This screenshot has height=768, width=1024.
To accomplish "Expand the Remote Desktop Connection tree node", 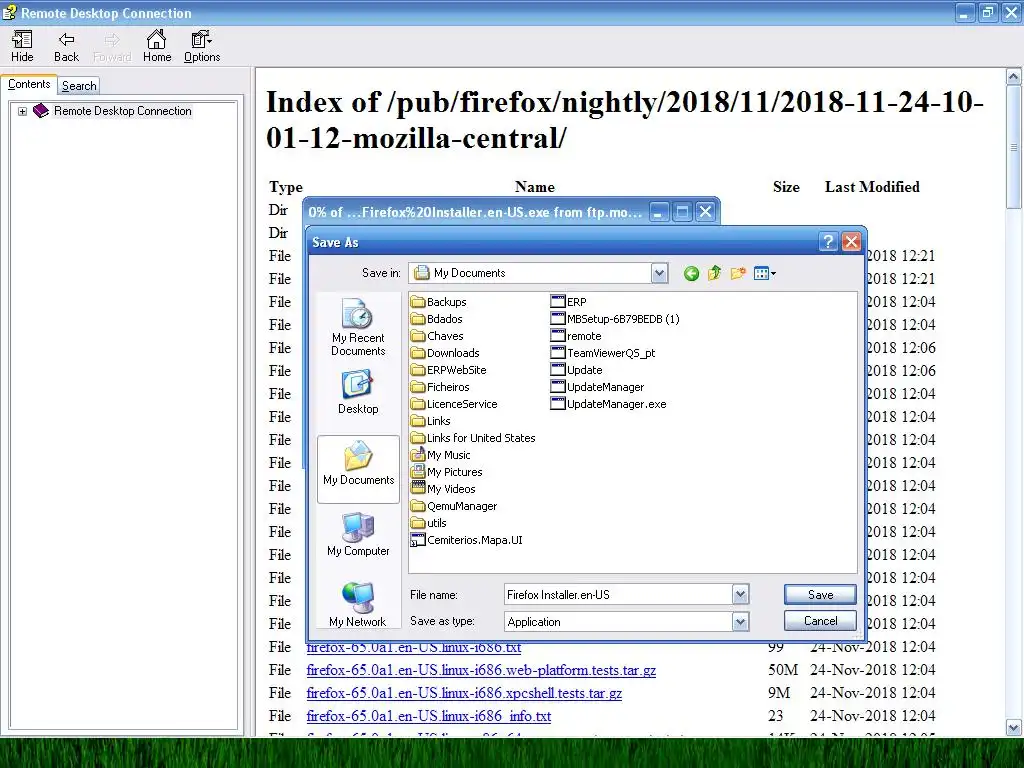I will [x=22, y=111].
